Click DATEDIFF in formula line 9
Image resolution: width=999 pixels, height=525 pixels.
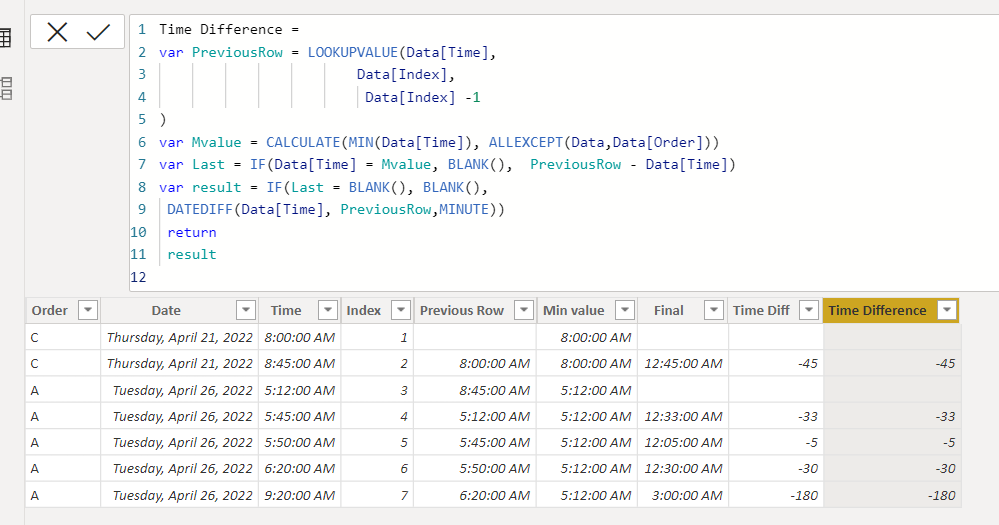click(199, 209)
